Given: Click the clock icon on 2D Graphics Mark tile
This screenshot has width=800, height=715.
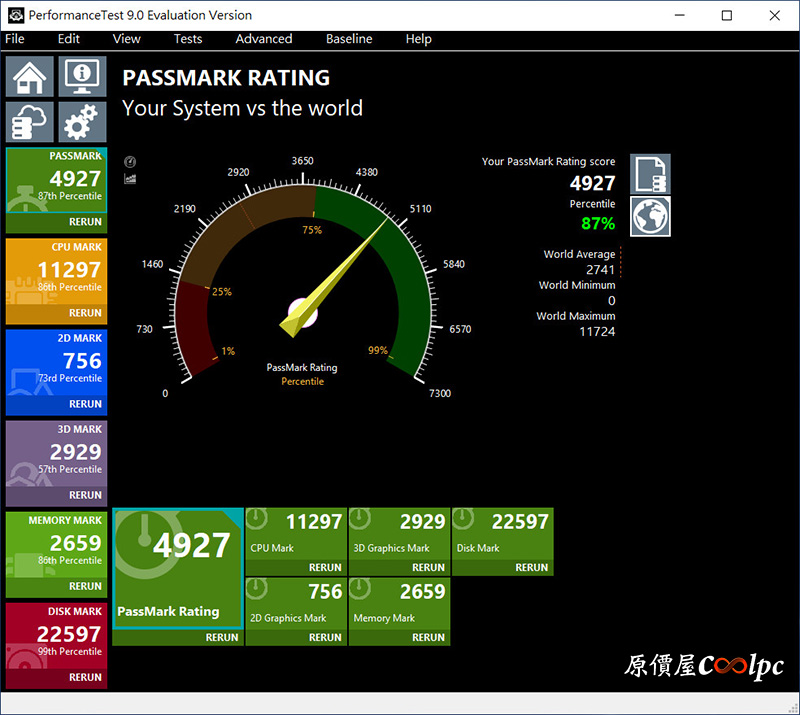Looking at the screenshot, I should [257, 588].
